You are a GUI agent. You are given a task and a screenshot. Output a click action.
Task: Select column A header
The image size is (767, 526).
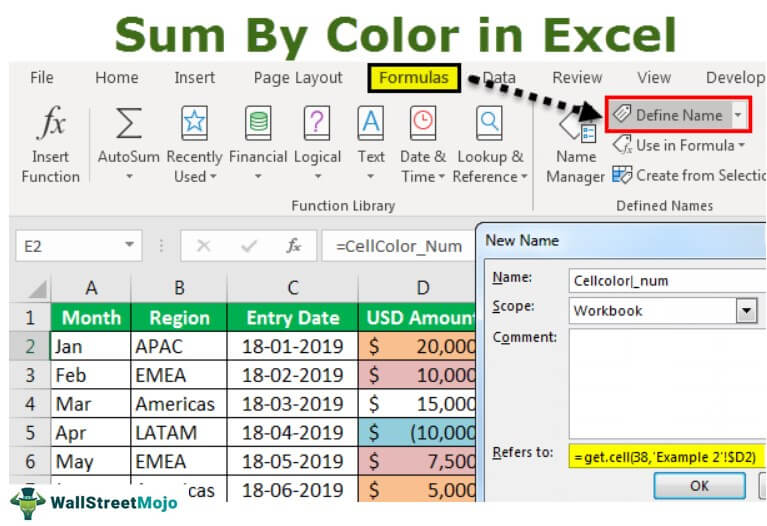tap(91, 288)
